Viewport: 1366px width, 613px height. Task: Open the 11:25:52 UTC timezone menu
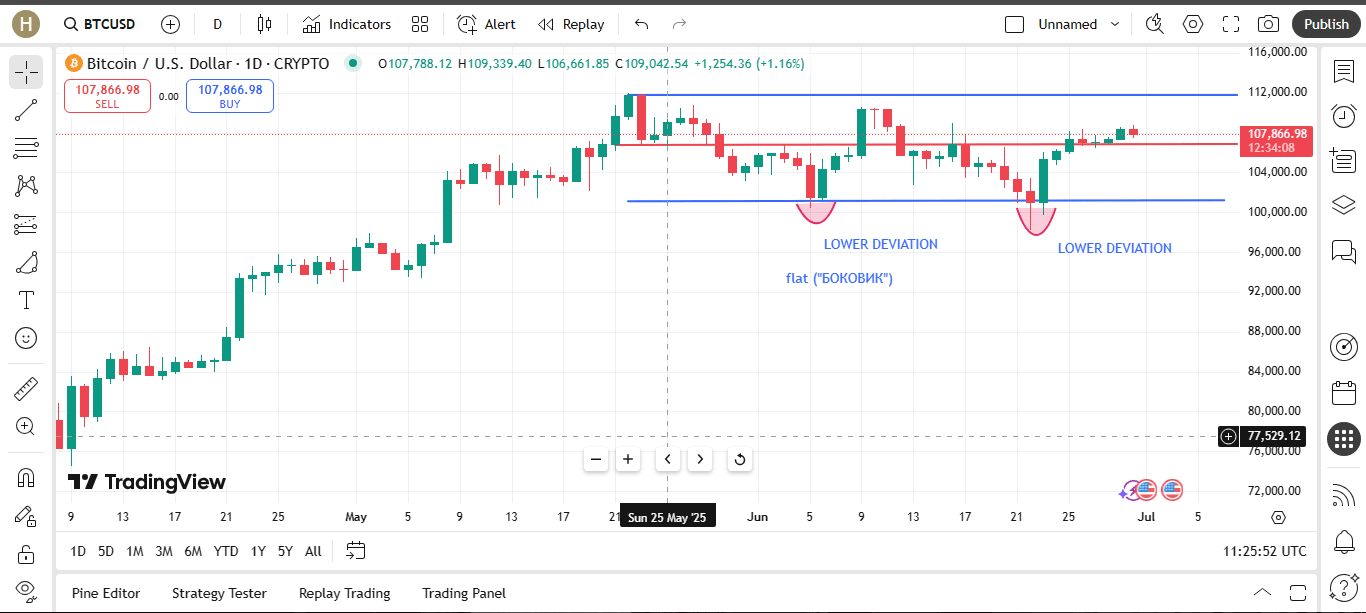coord(1264,551)
